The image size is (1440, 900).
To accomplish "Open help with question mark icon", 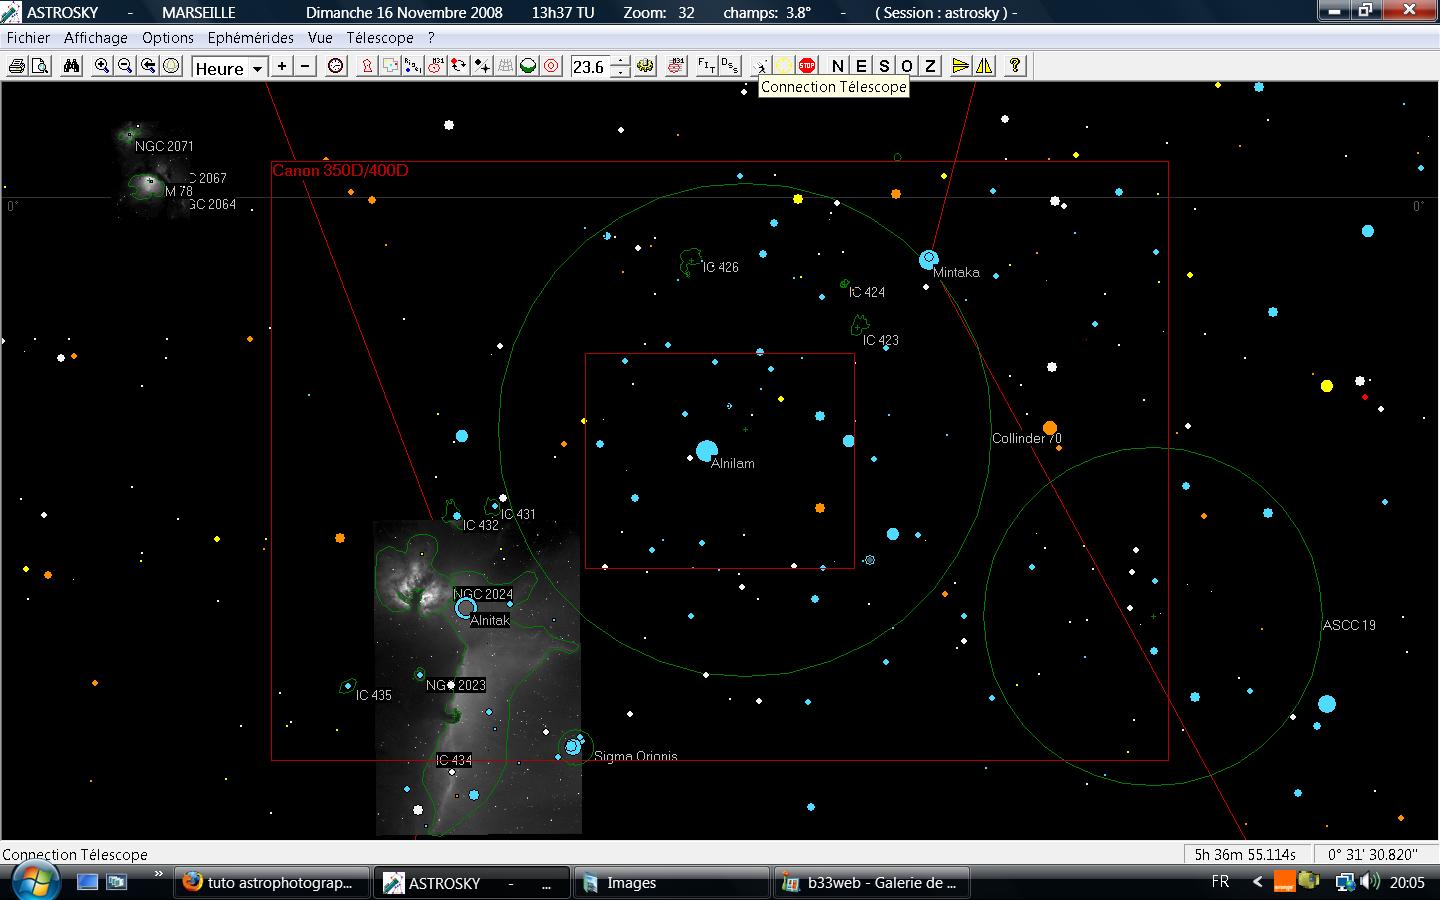I will coord(1015,66).
